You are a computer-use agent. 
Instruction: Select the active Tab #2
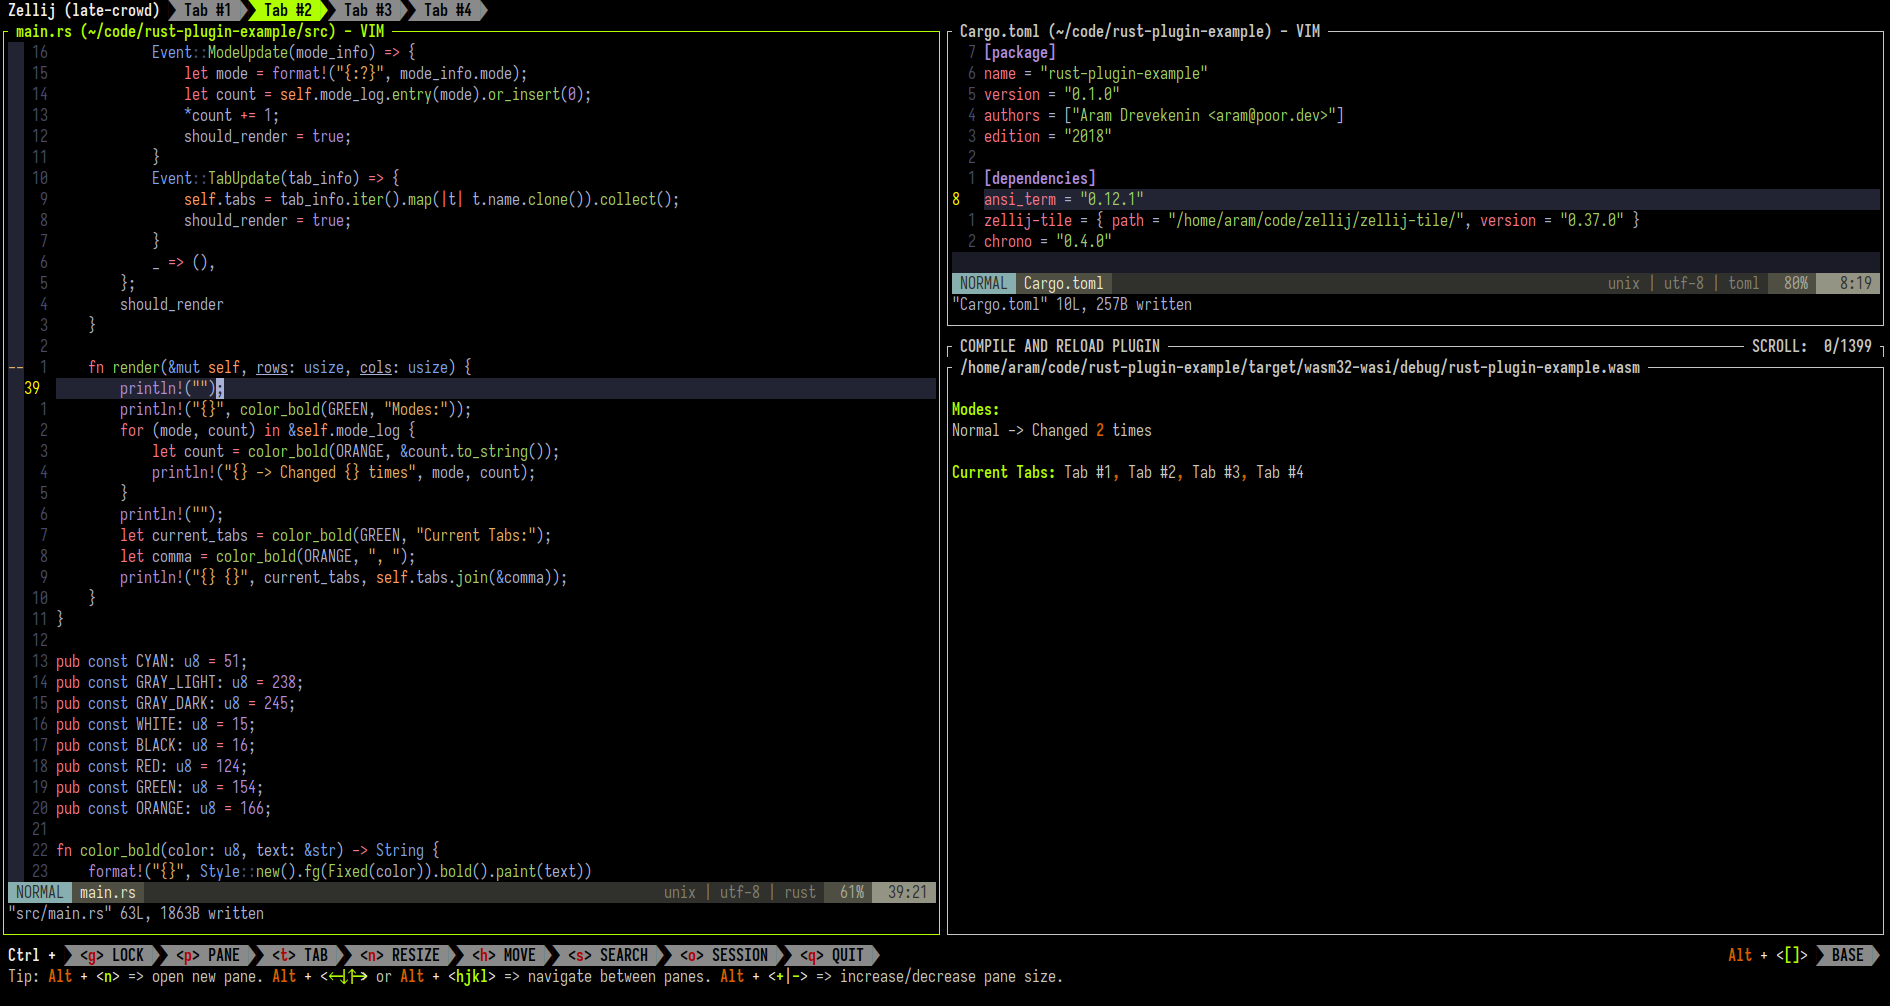click(287, 10)
